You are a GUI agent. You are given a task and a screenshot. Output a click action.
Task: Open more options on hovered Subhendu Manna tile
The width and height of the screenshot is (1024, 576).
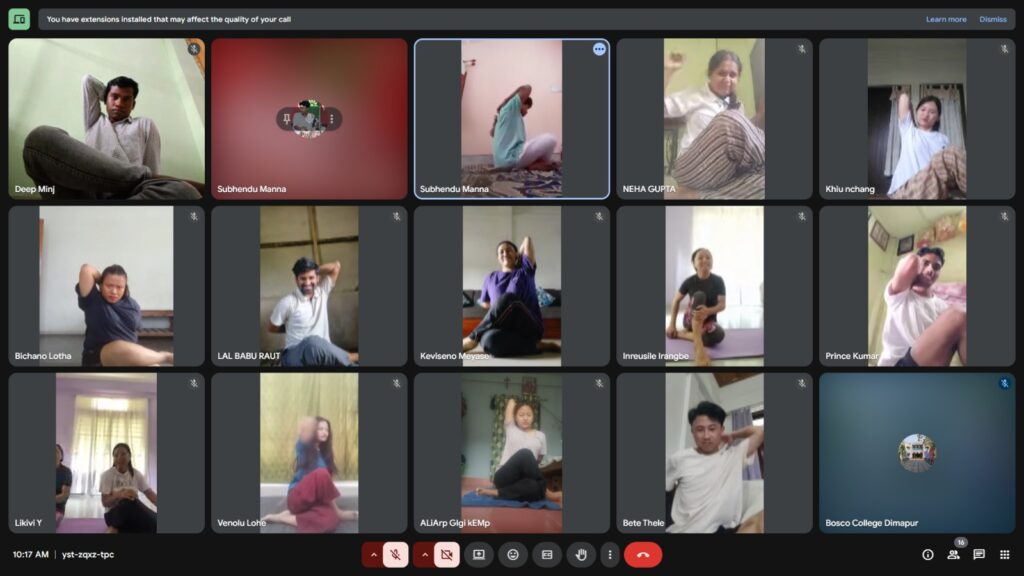click(x=332, y=119)
